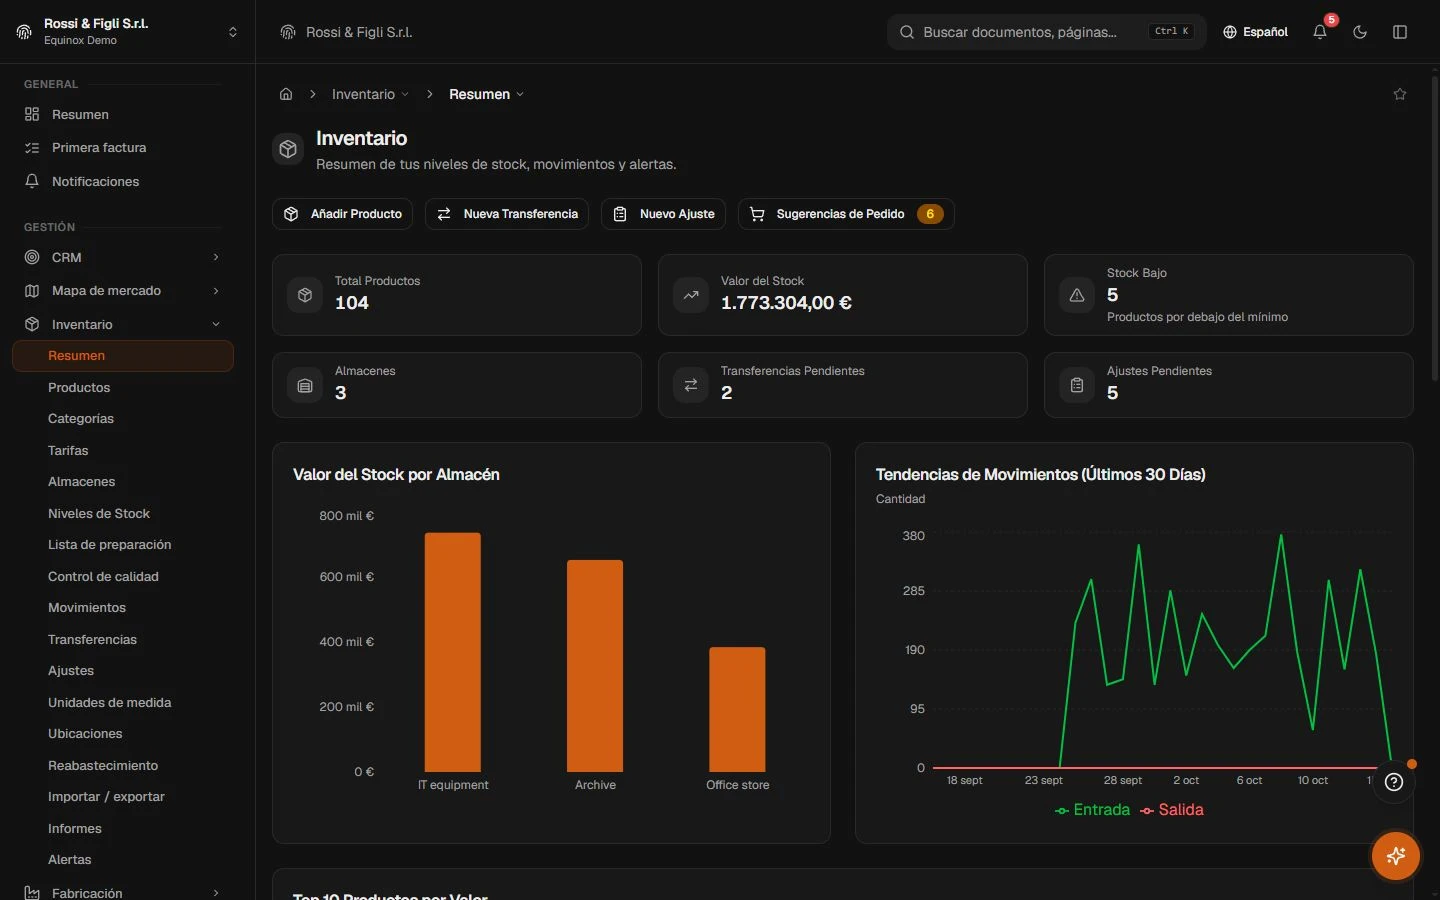This screenshot has height=900, width=1440.
Task: Open Sugerencias de Pedido button
Action: [x=846, y=214]
